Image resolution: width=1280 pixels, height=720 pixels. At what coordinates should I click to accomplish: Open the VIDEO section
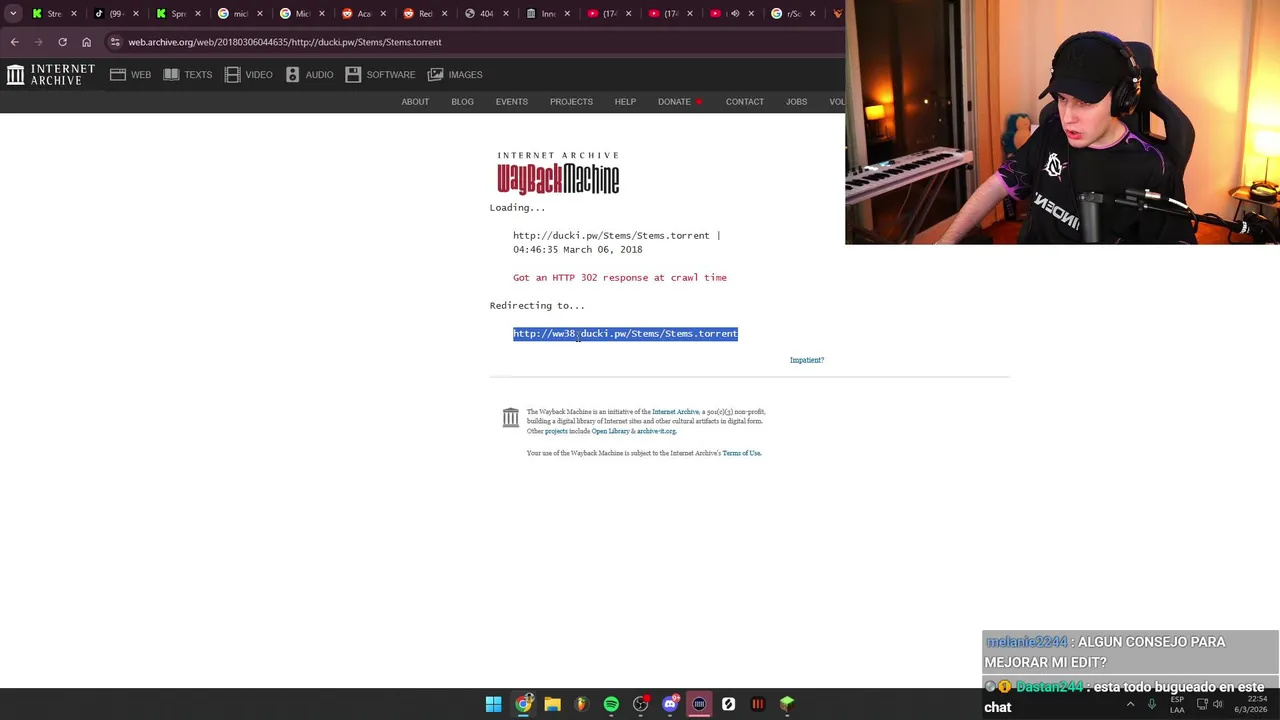pyautogui.click(x=249, y=75)
